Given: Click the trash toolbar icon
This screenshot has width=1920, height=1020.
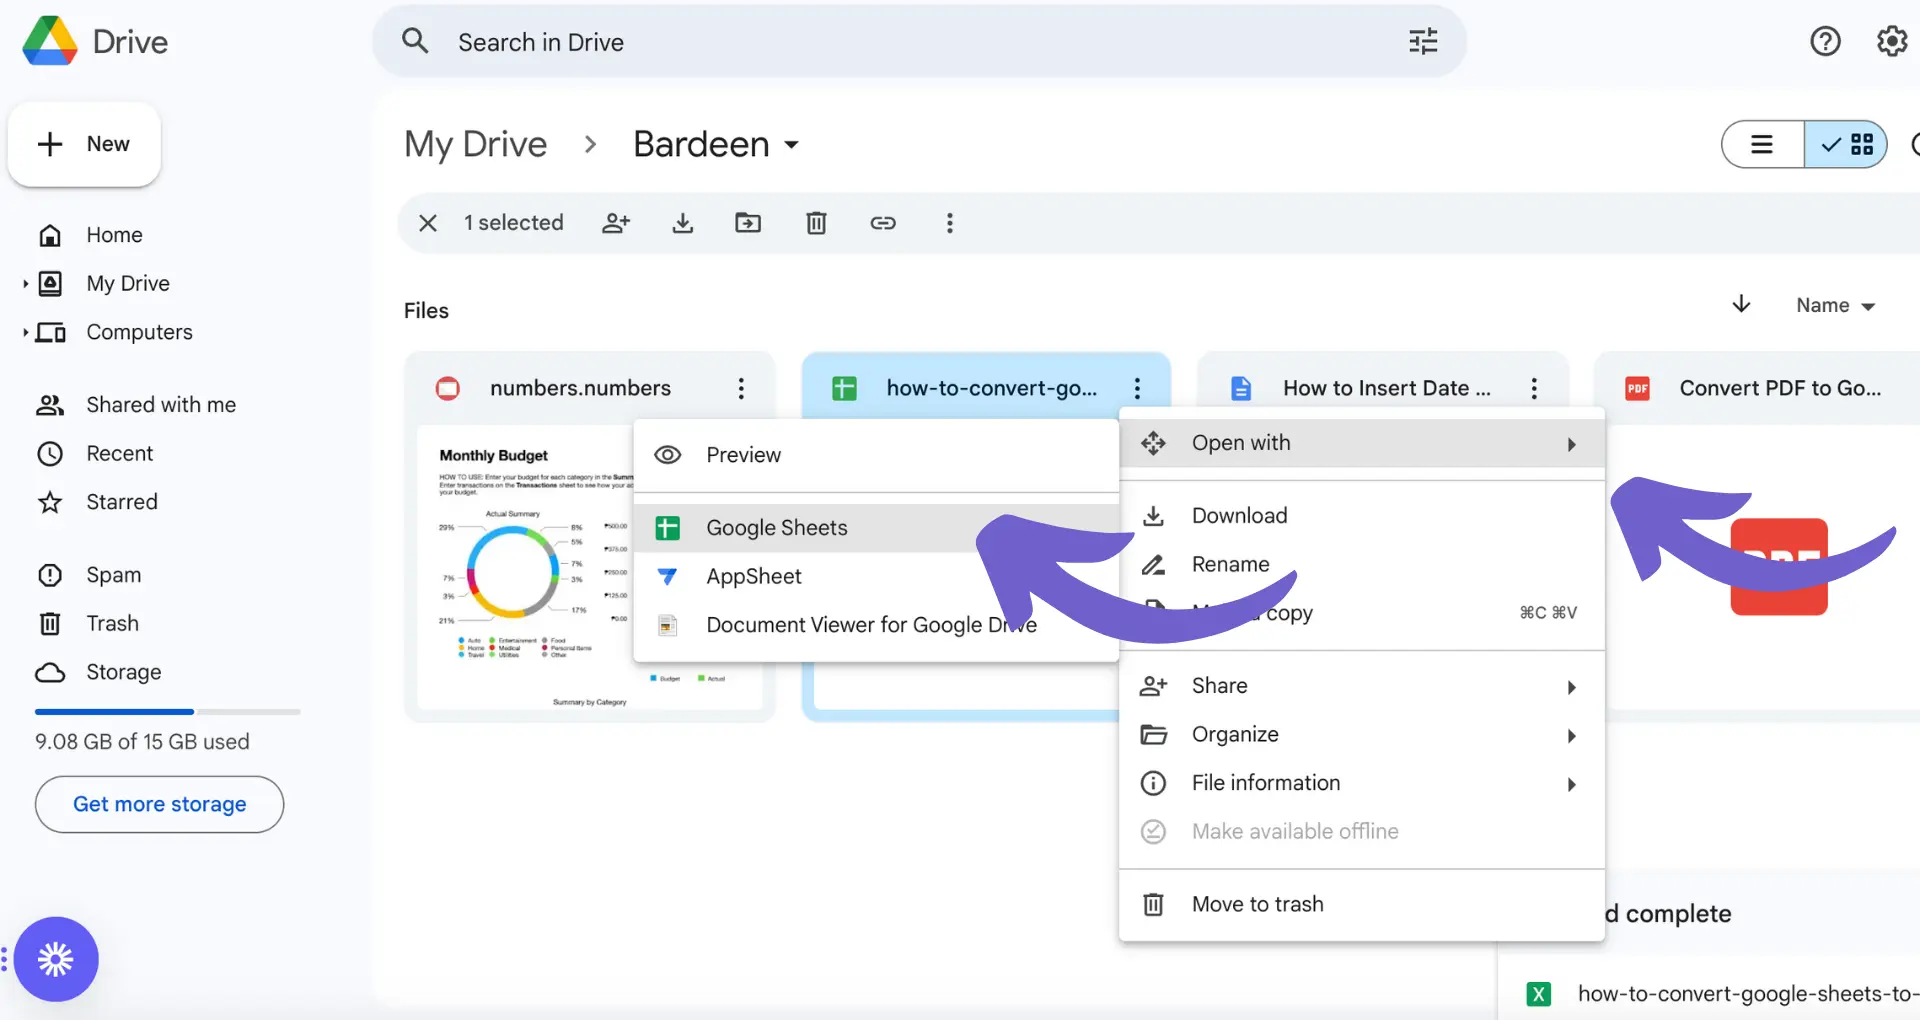Looking at the screenshot, I should [816, 223].
